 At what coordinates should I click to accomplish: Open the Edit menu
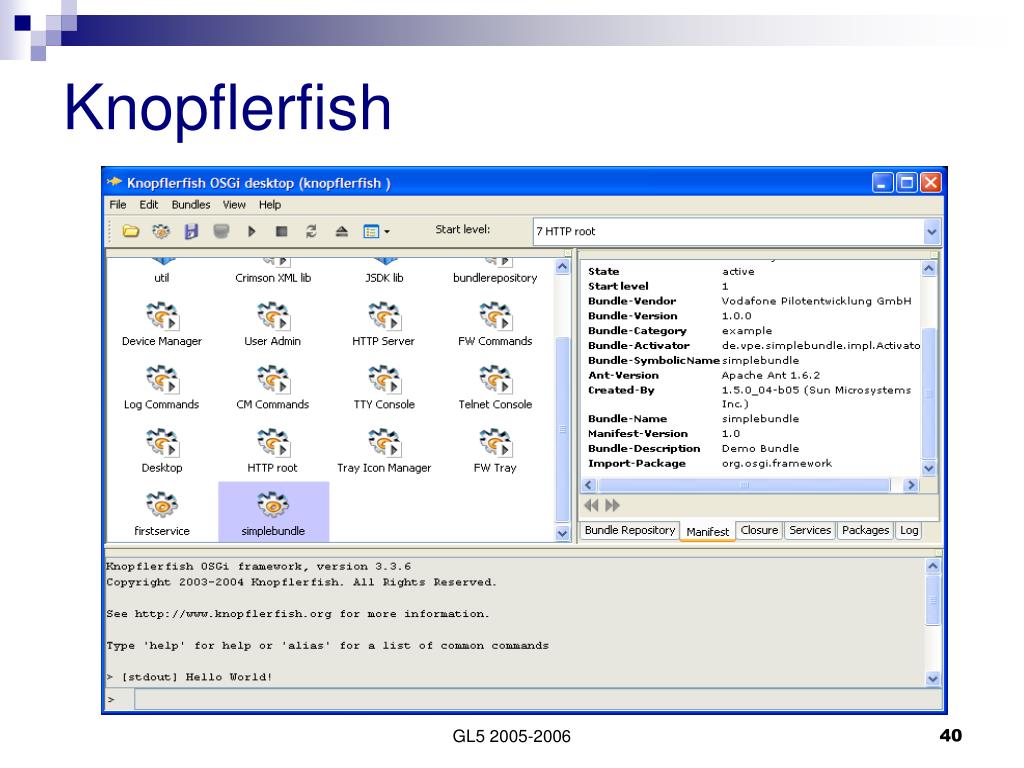(x=148, y=204)
